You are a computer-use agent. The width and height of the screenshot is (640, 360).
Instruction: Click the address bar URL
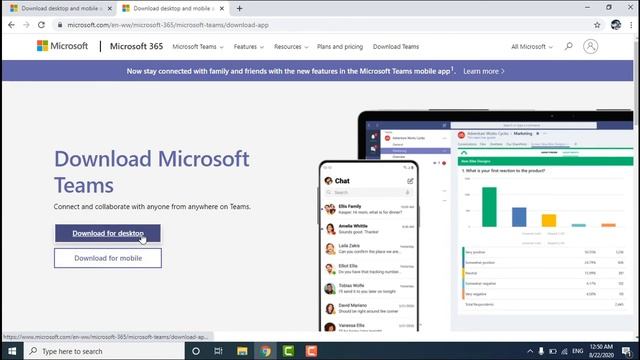[x=168, y=25]
